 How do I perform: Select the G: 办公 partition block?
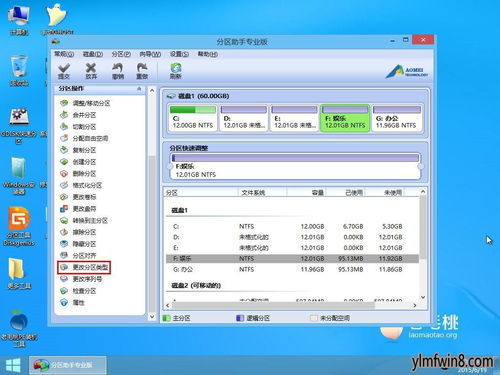tap(396, 118)
